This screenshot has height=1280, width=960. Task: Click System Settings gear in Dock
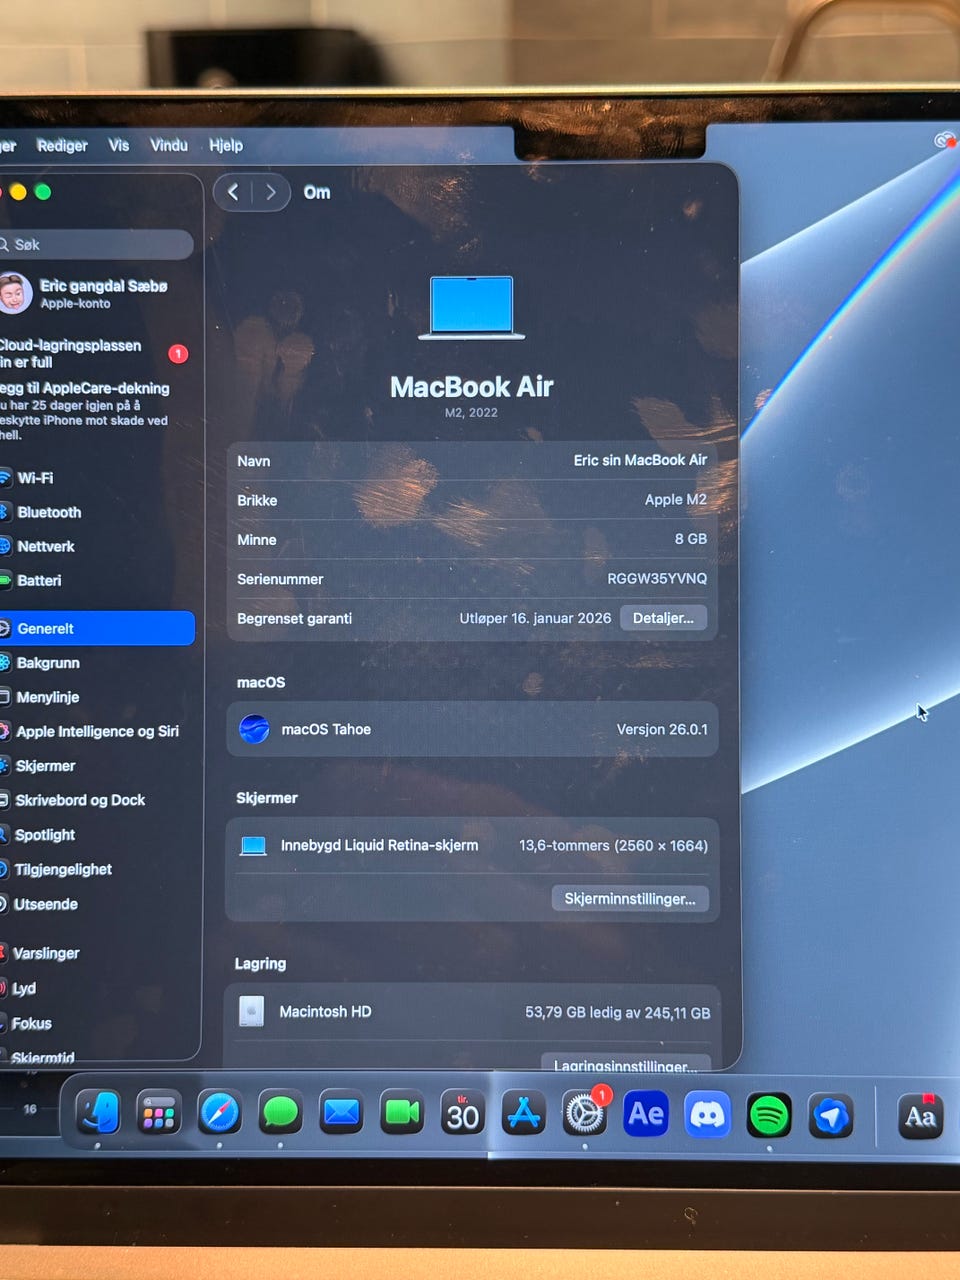585,1114
